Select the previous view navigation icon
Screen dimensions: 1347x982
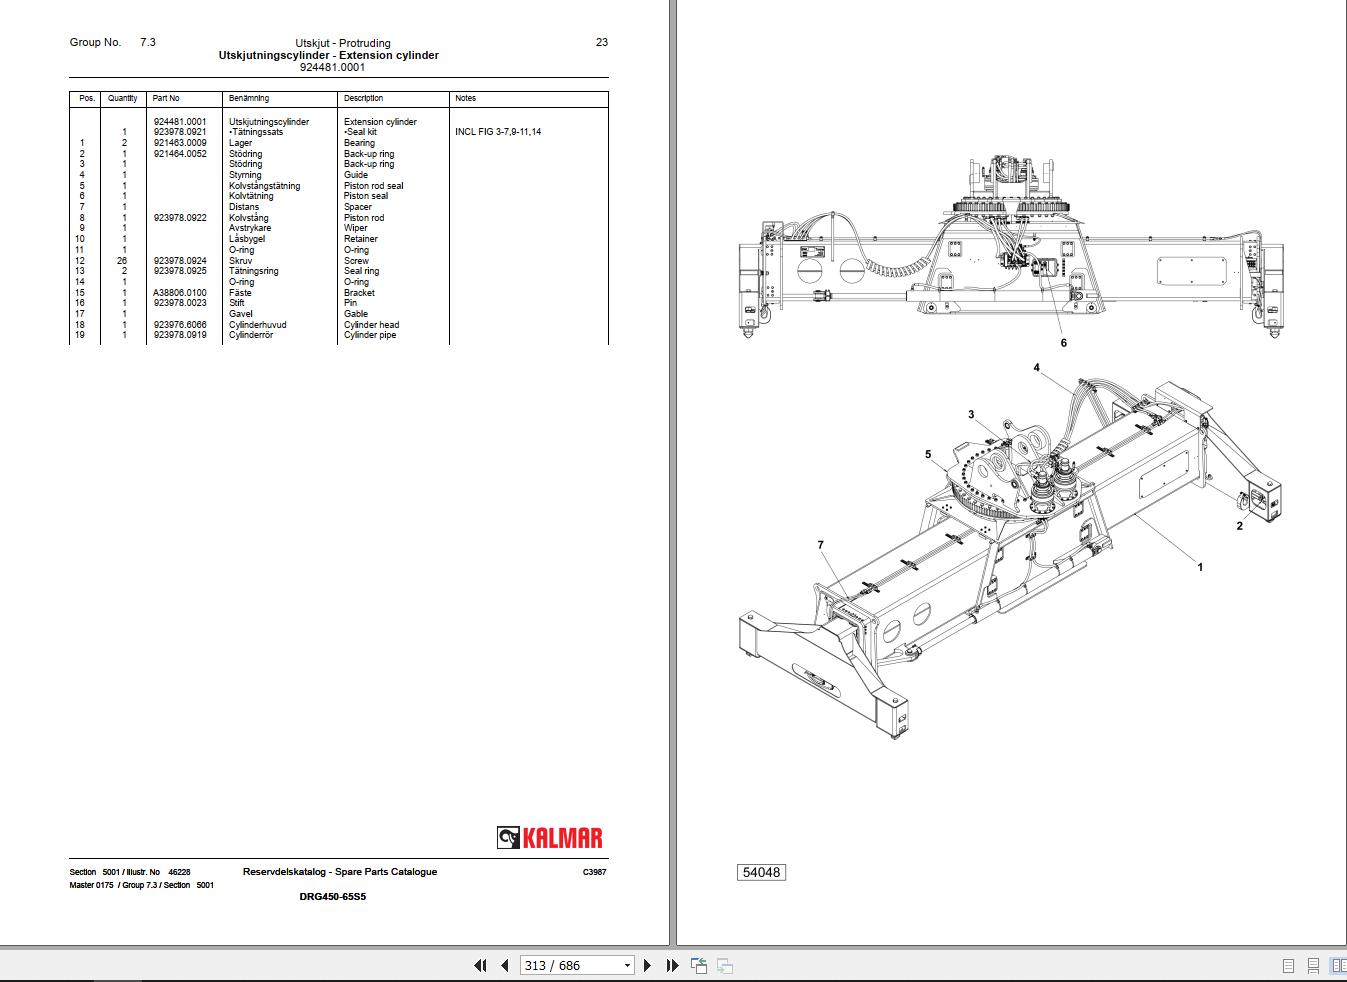[700, 965]
